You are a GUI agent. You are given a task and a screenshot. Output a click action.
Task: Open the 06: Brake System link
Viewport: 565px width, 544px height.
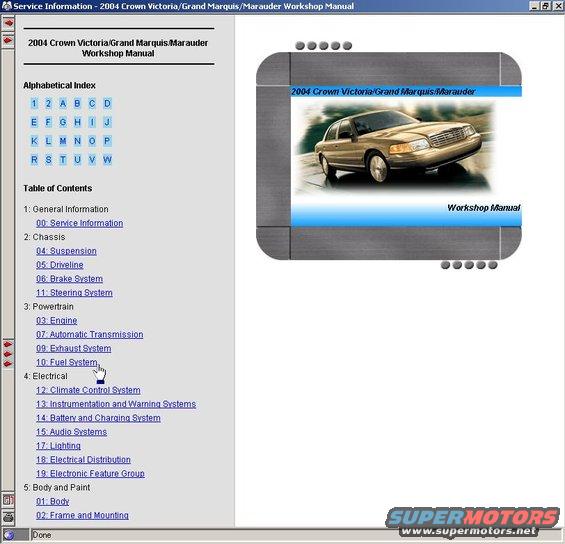[x=70, y=279]
